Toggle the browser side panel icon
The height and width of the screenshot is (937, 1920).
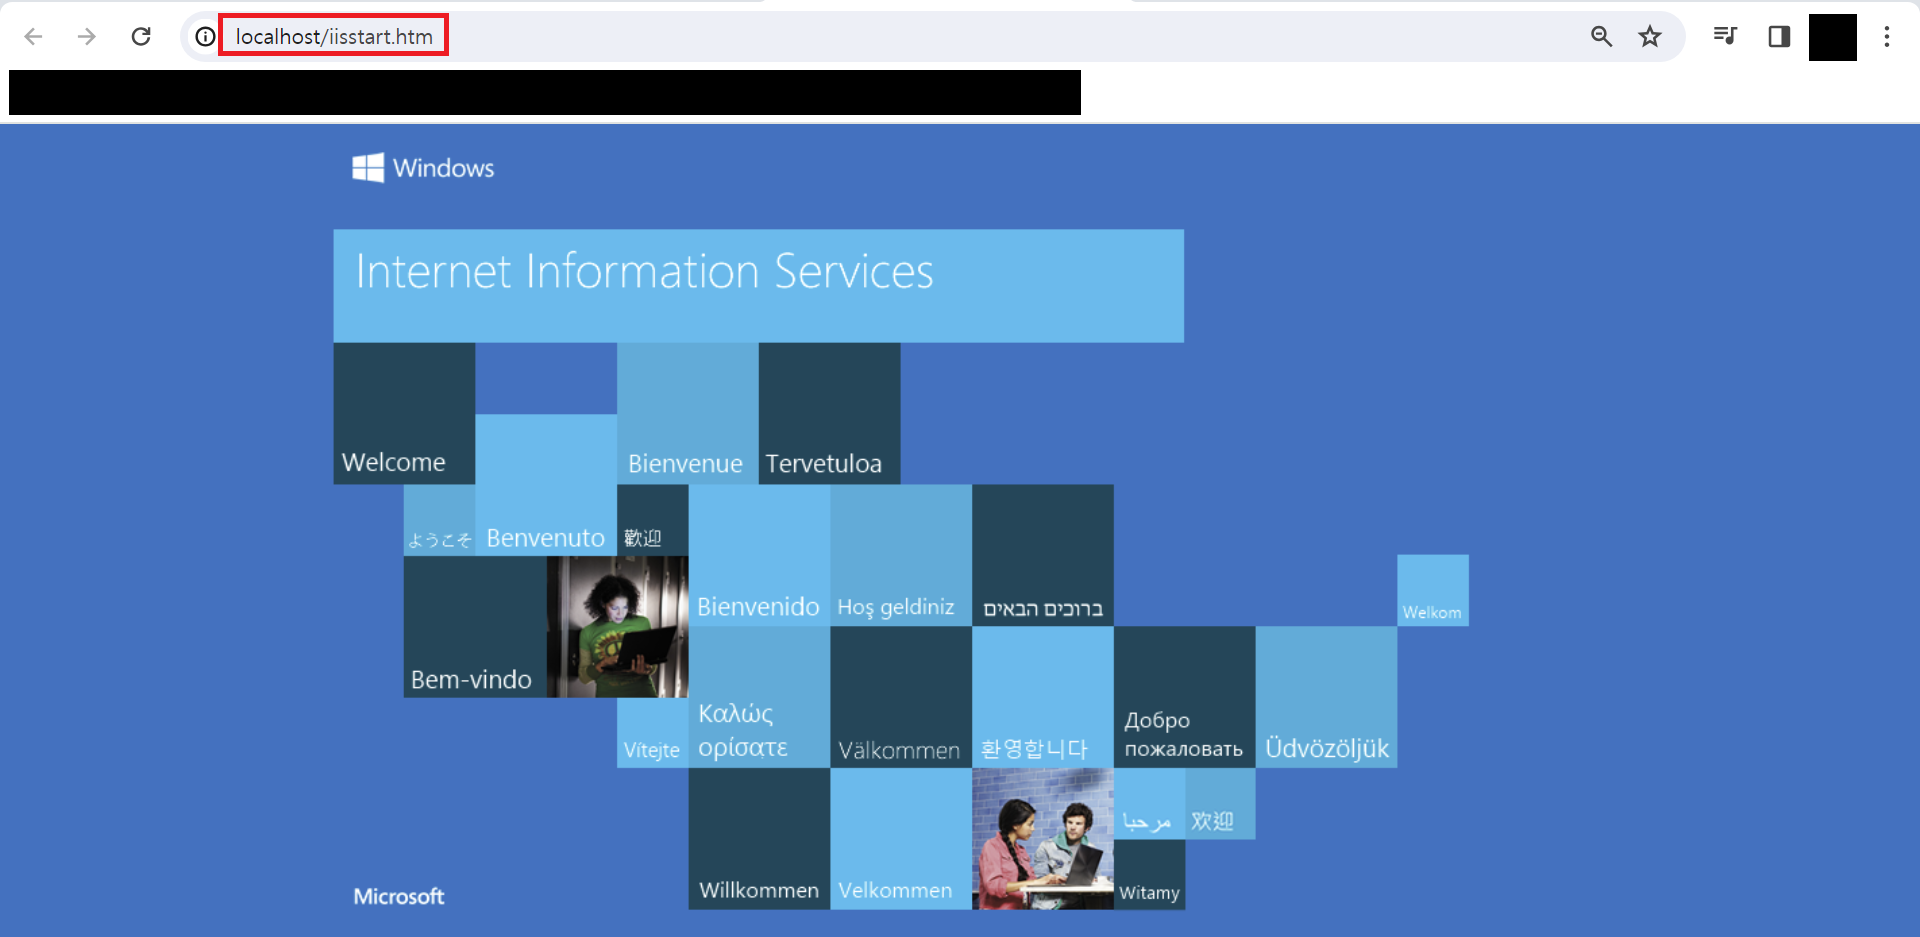[1779, 37]
